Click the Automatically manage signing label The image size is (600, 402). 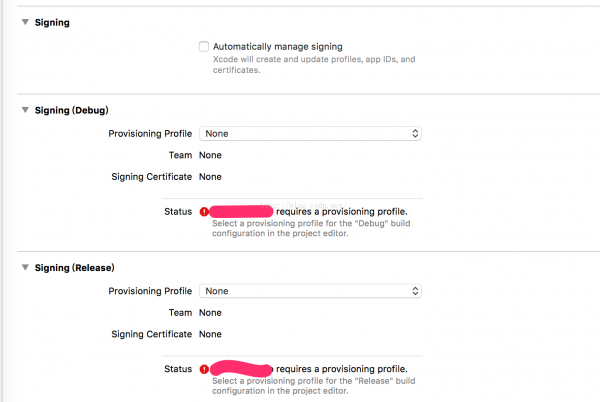click(278, 47)
